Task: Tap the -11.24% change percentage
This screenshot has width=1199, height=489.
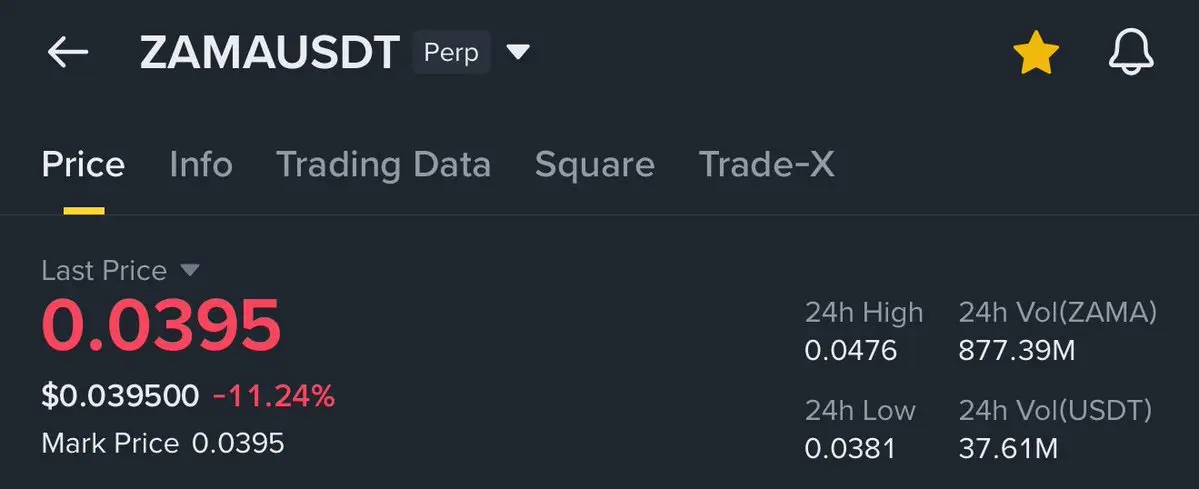Action: 274,397
